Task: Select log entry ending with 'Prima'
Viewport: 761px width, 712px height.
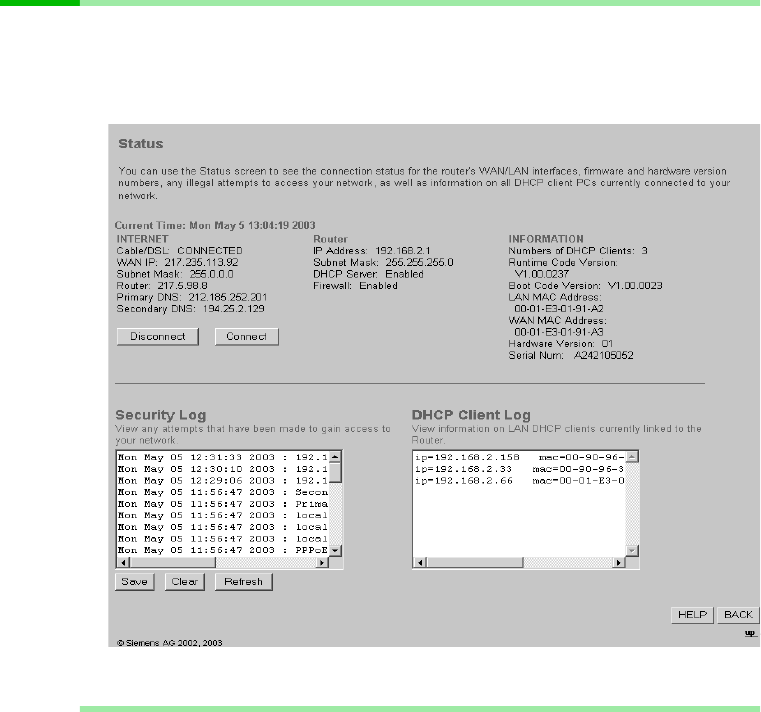Action: click(x=223, y=504)
